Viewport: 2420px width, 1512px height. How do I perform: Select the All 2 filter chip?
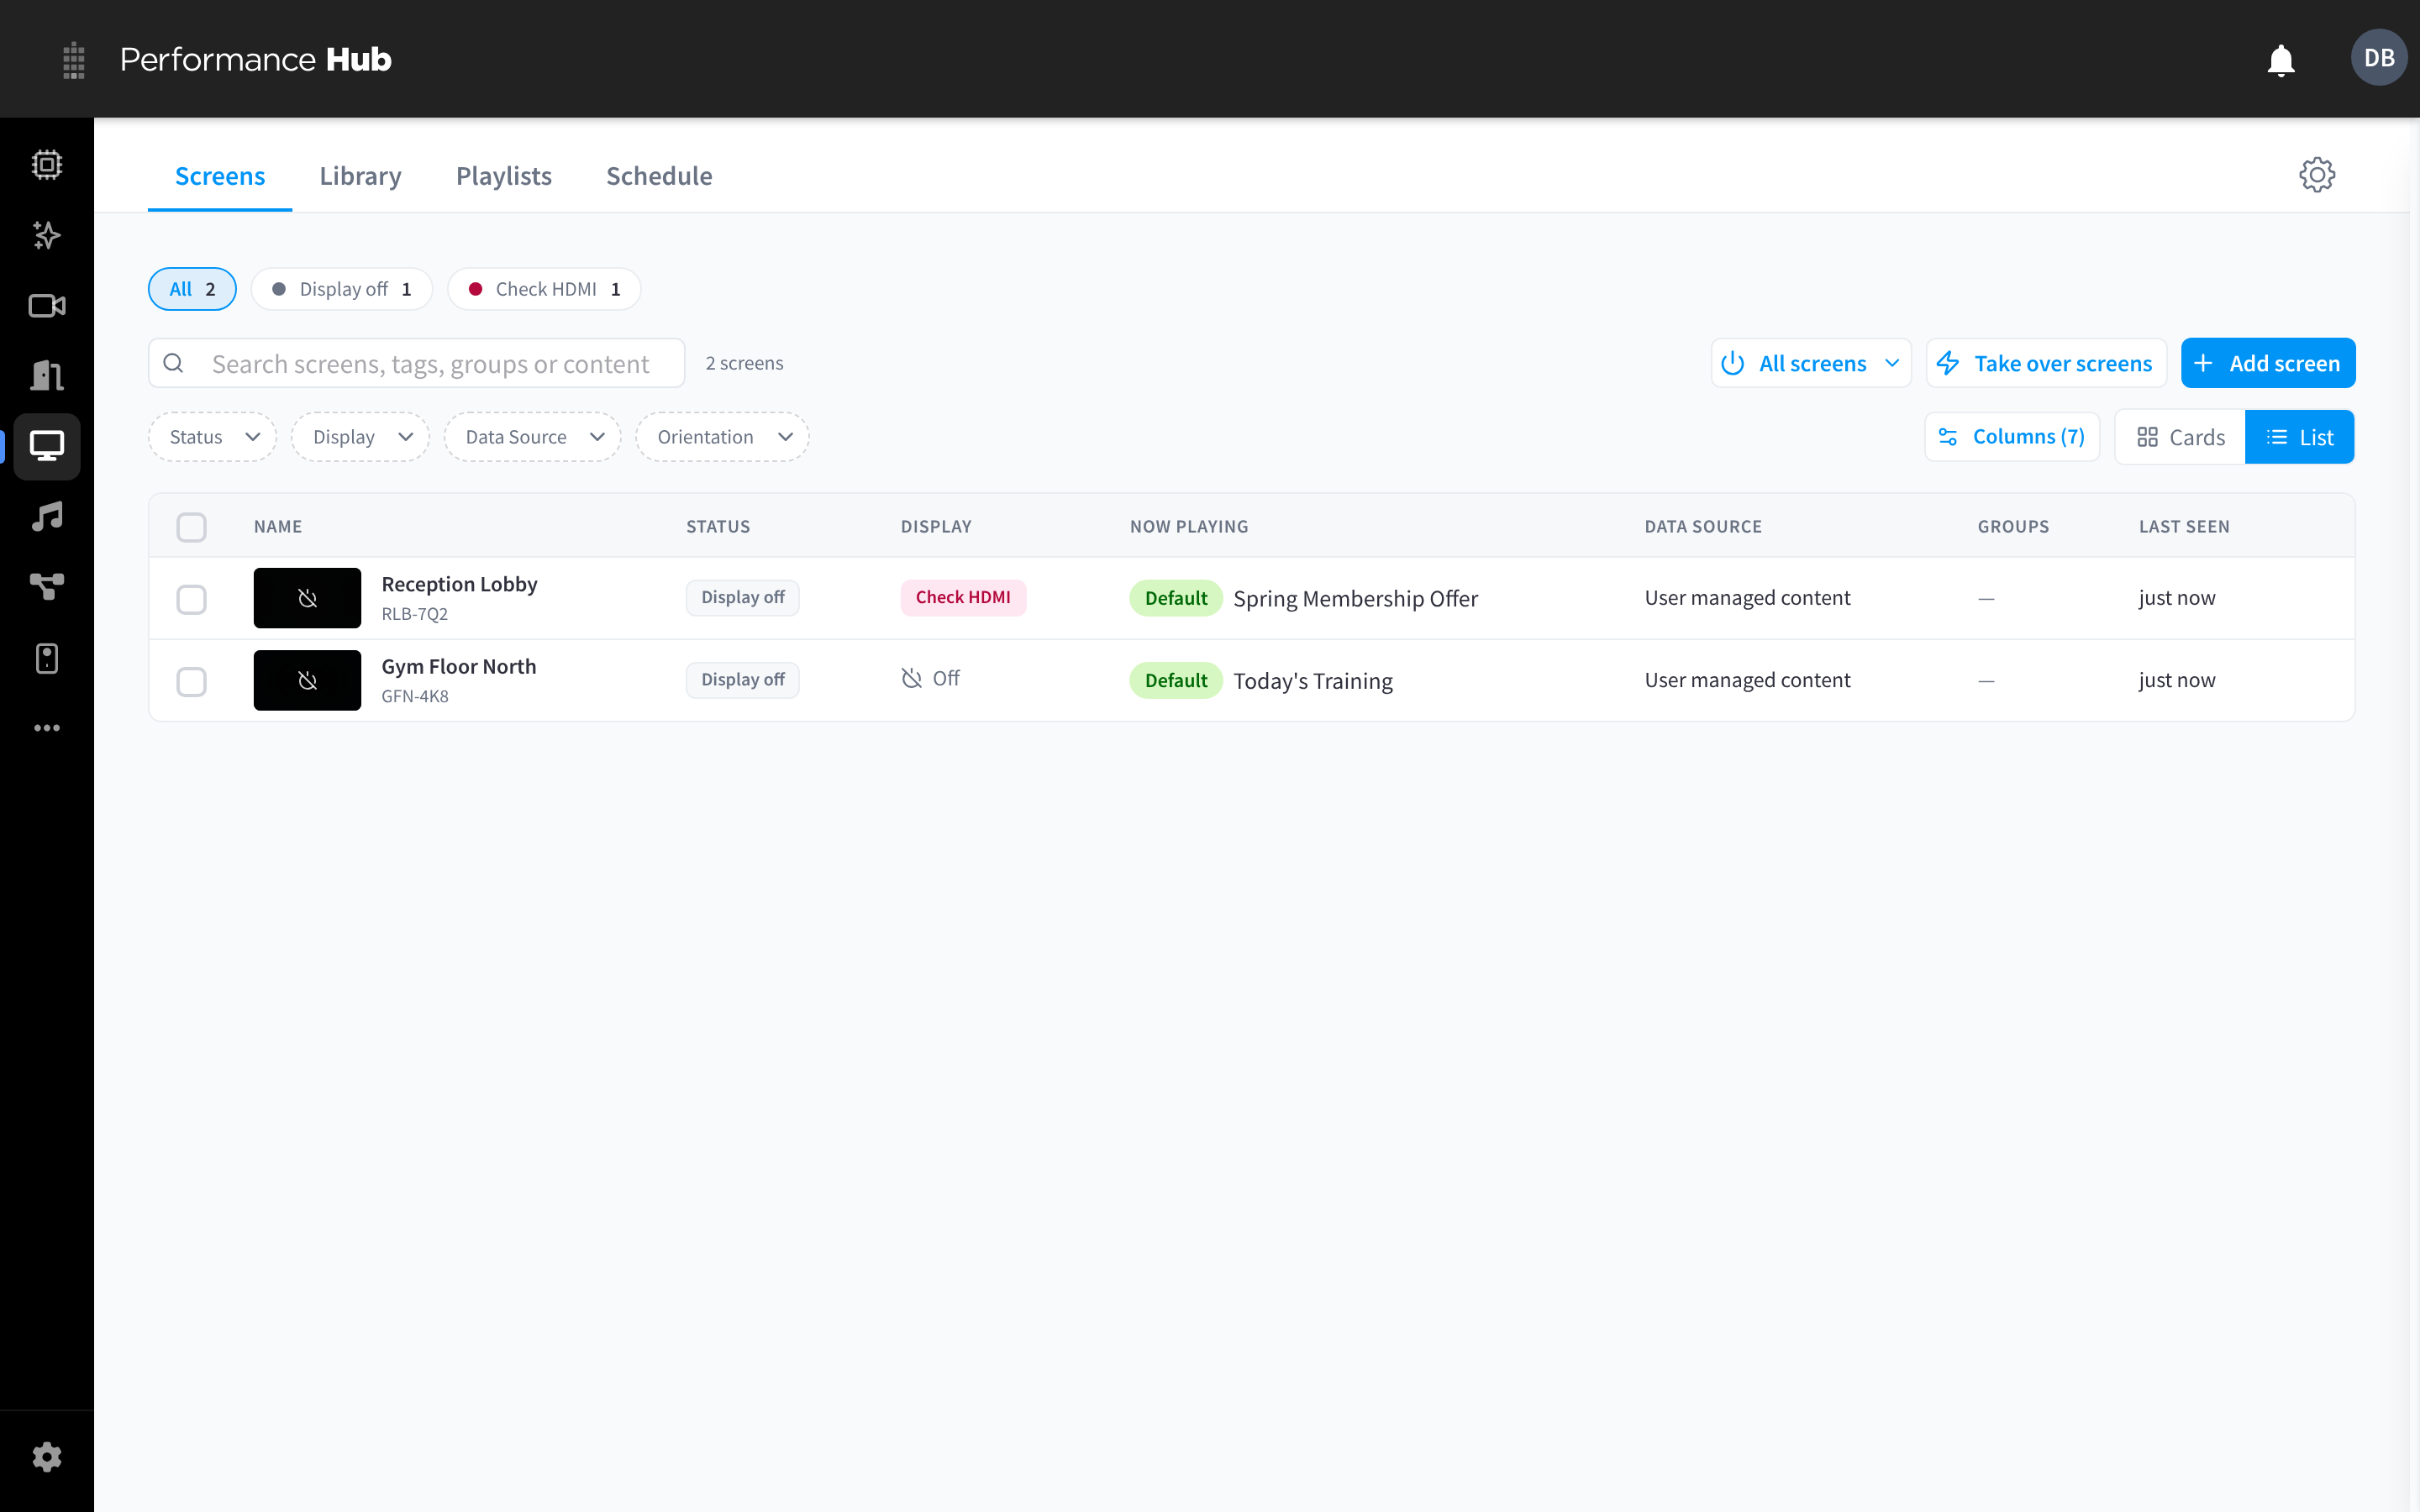[192, 289]
